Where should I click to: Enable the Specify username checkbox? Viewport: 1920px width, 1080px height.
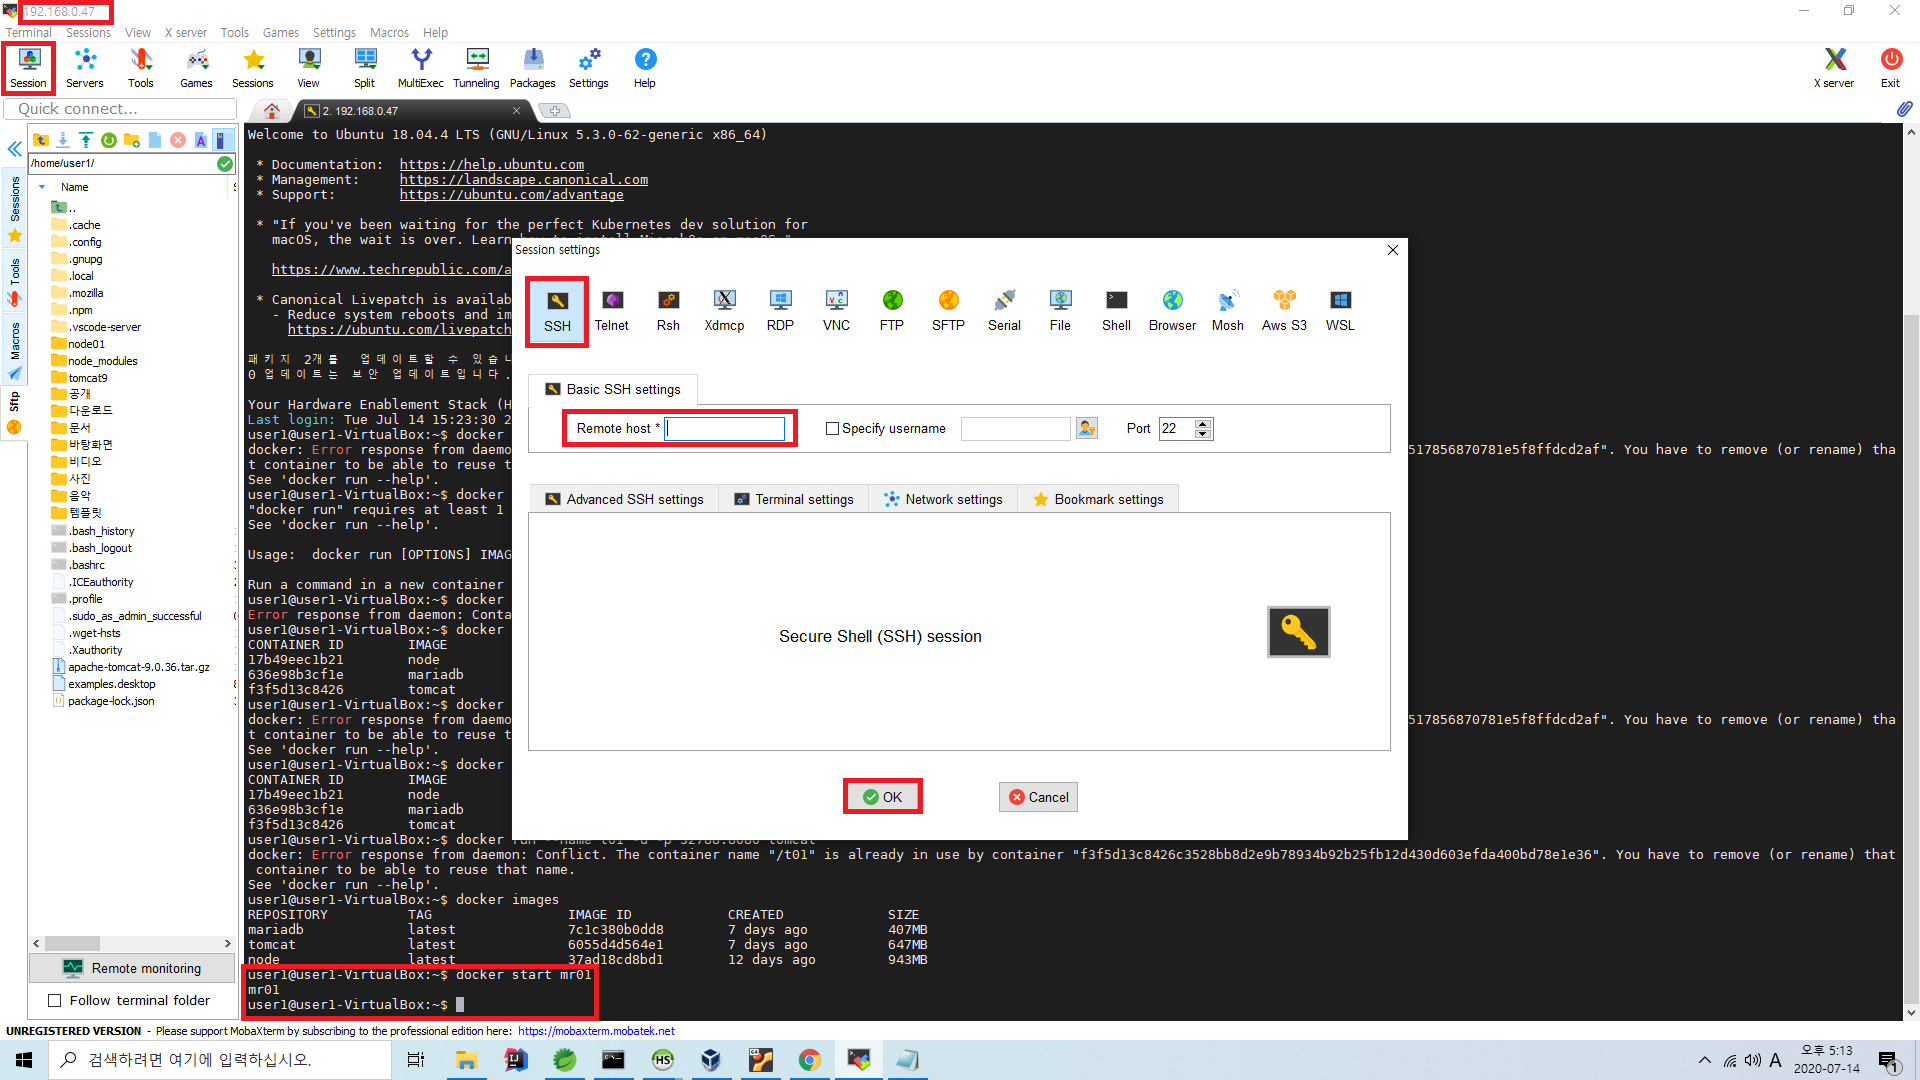832,428
